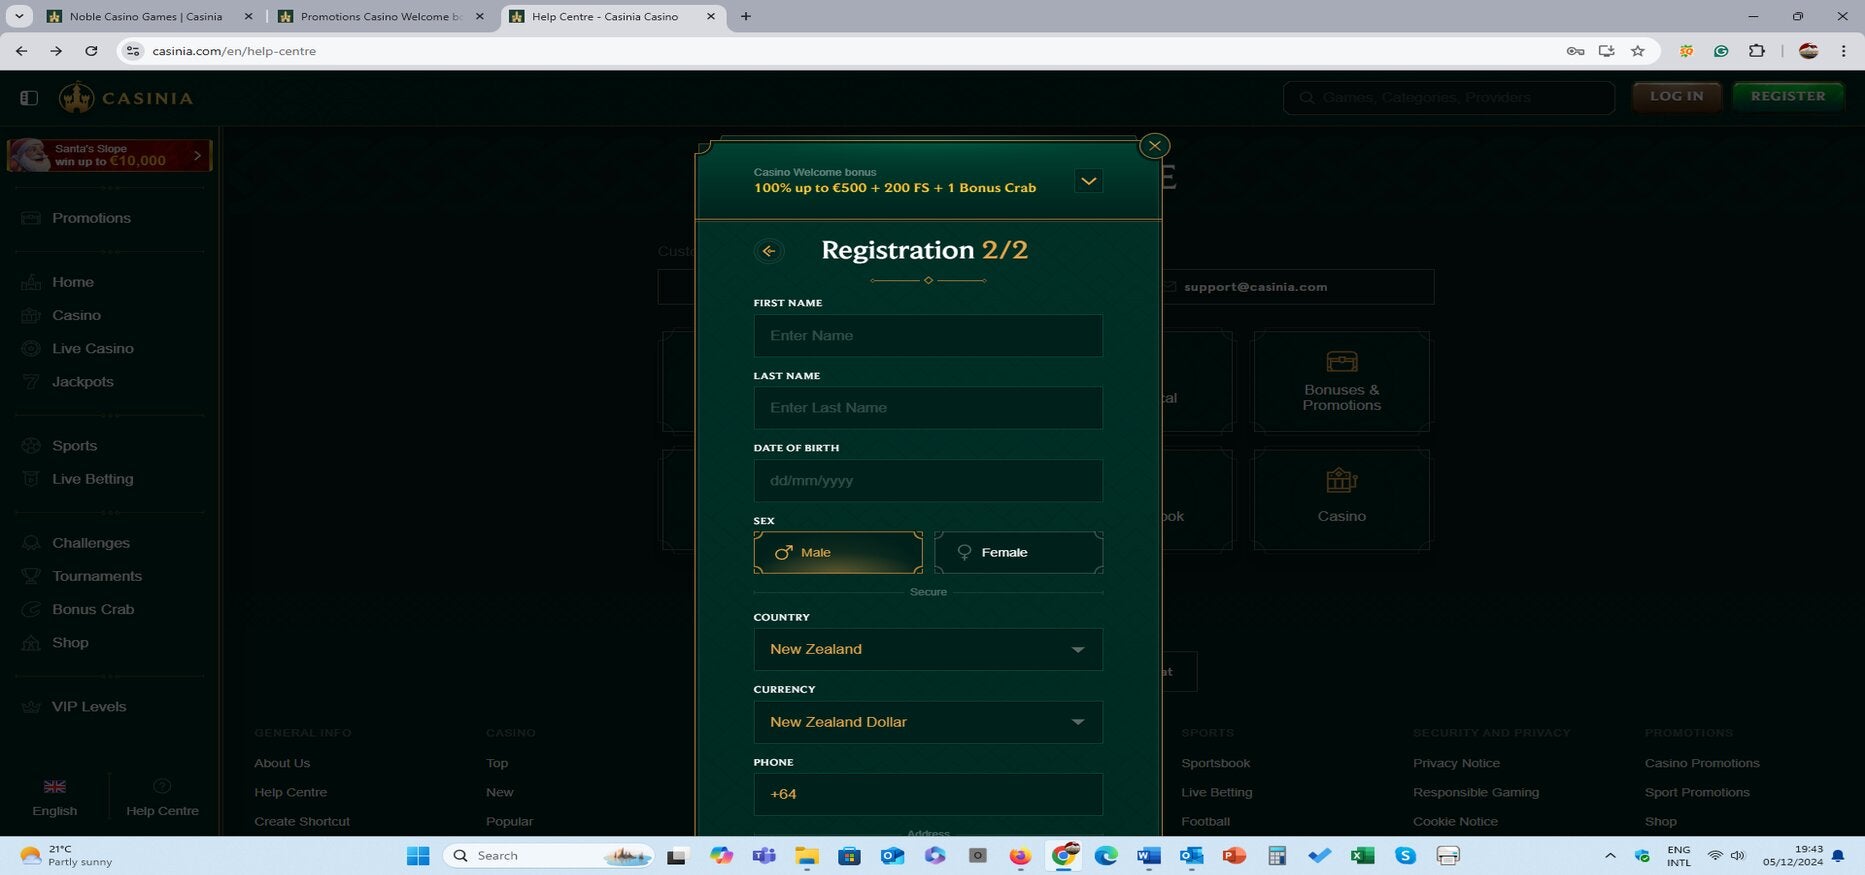Open Responsible Gaming footer link

tap(1475, 792)
